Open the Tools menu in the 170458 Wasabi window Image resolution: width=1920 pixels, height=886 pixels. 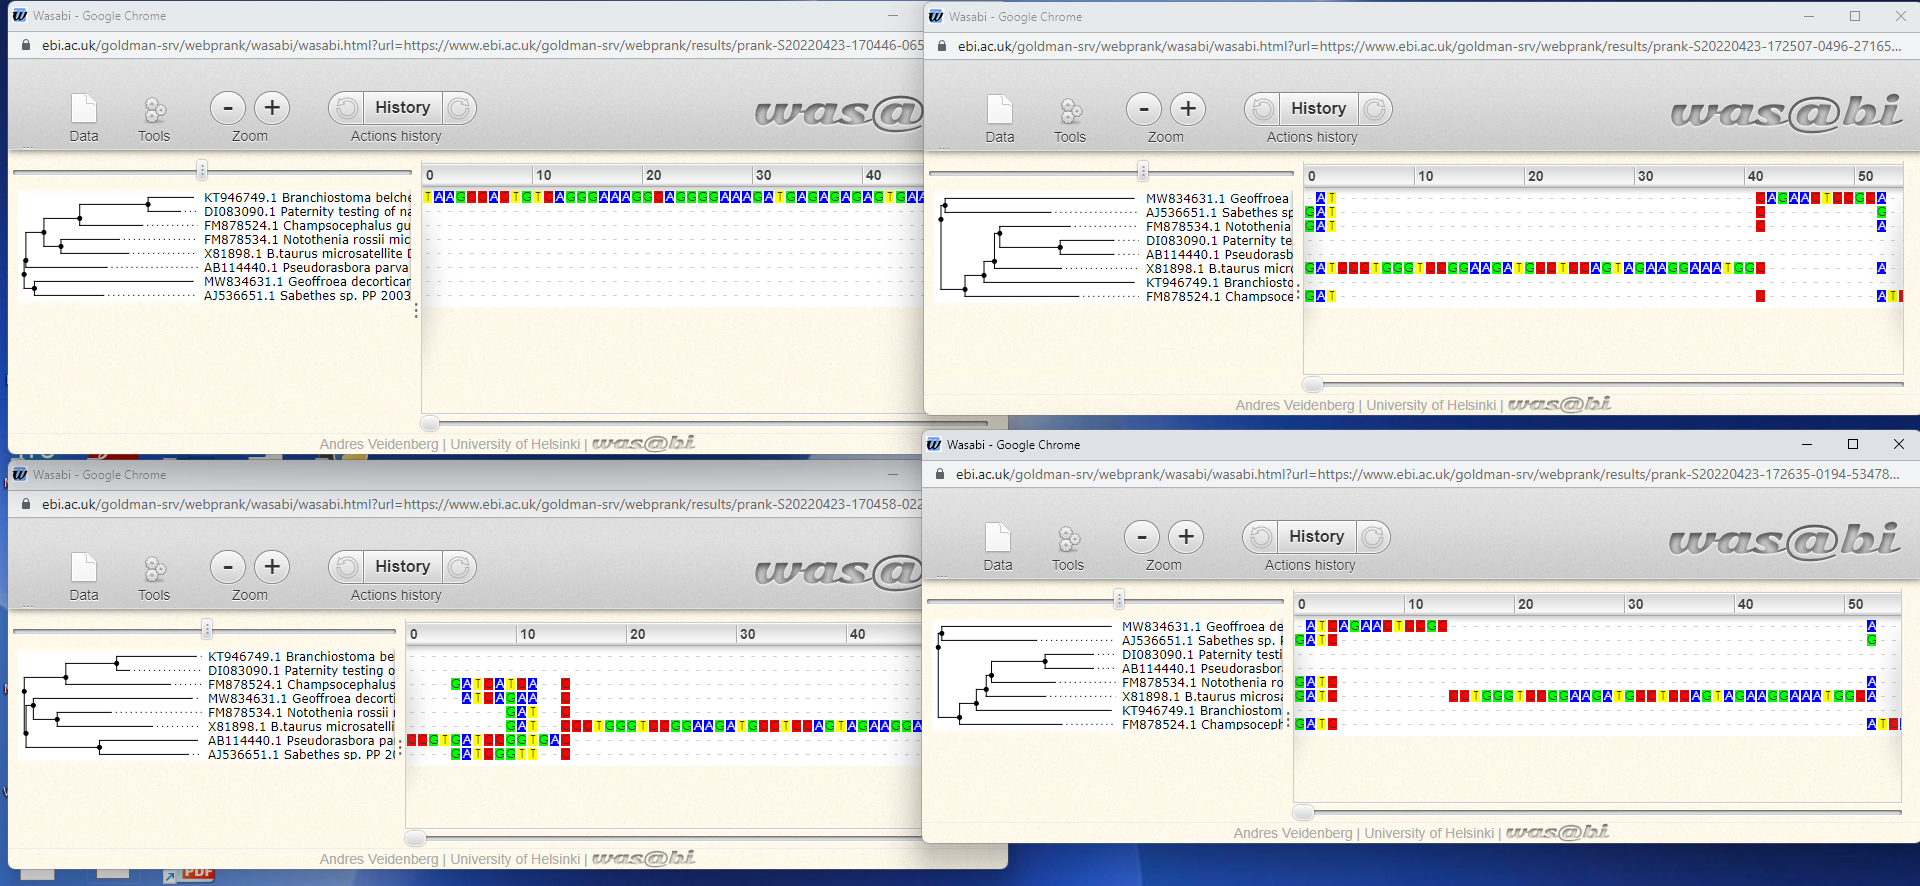[154, 577]
